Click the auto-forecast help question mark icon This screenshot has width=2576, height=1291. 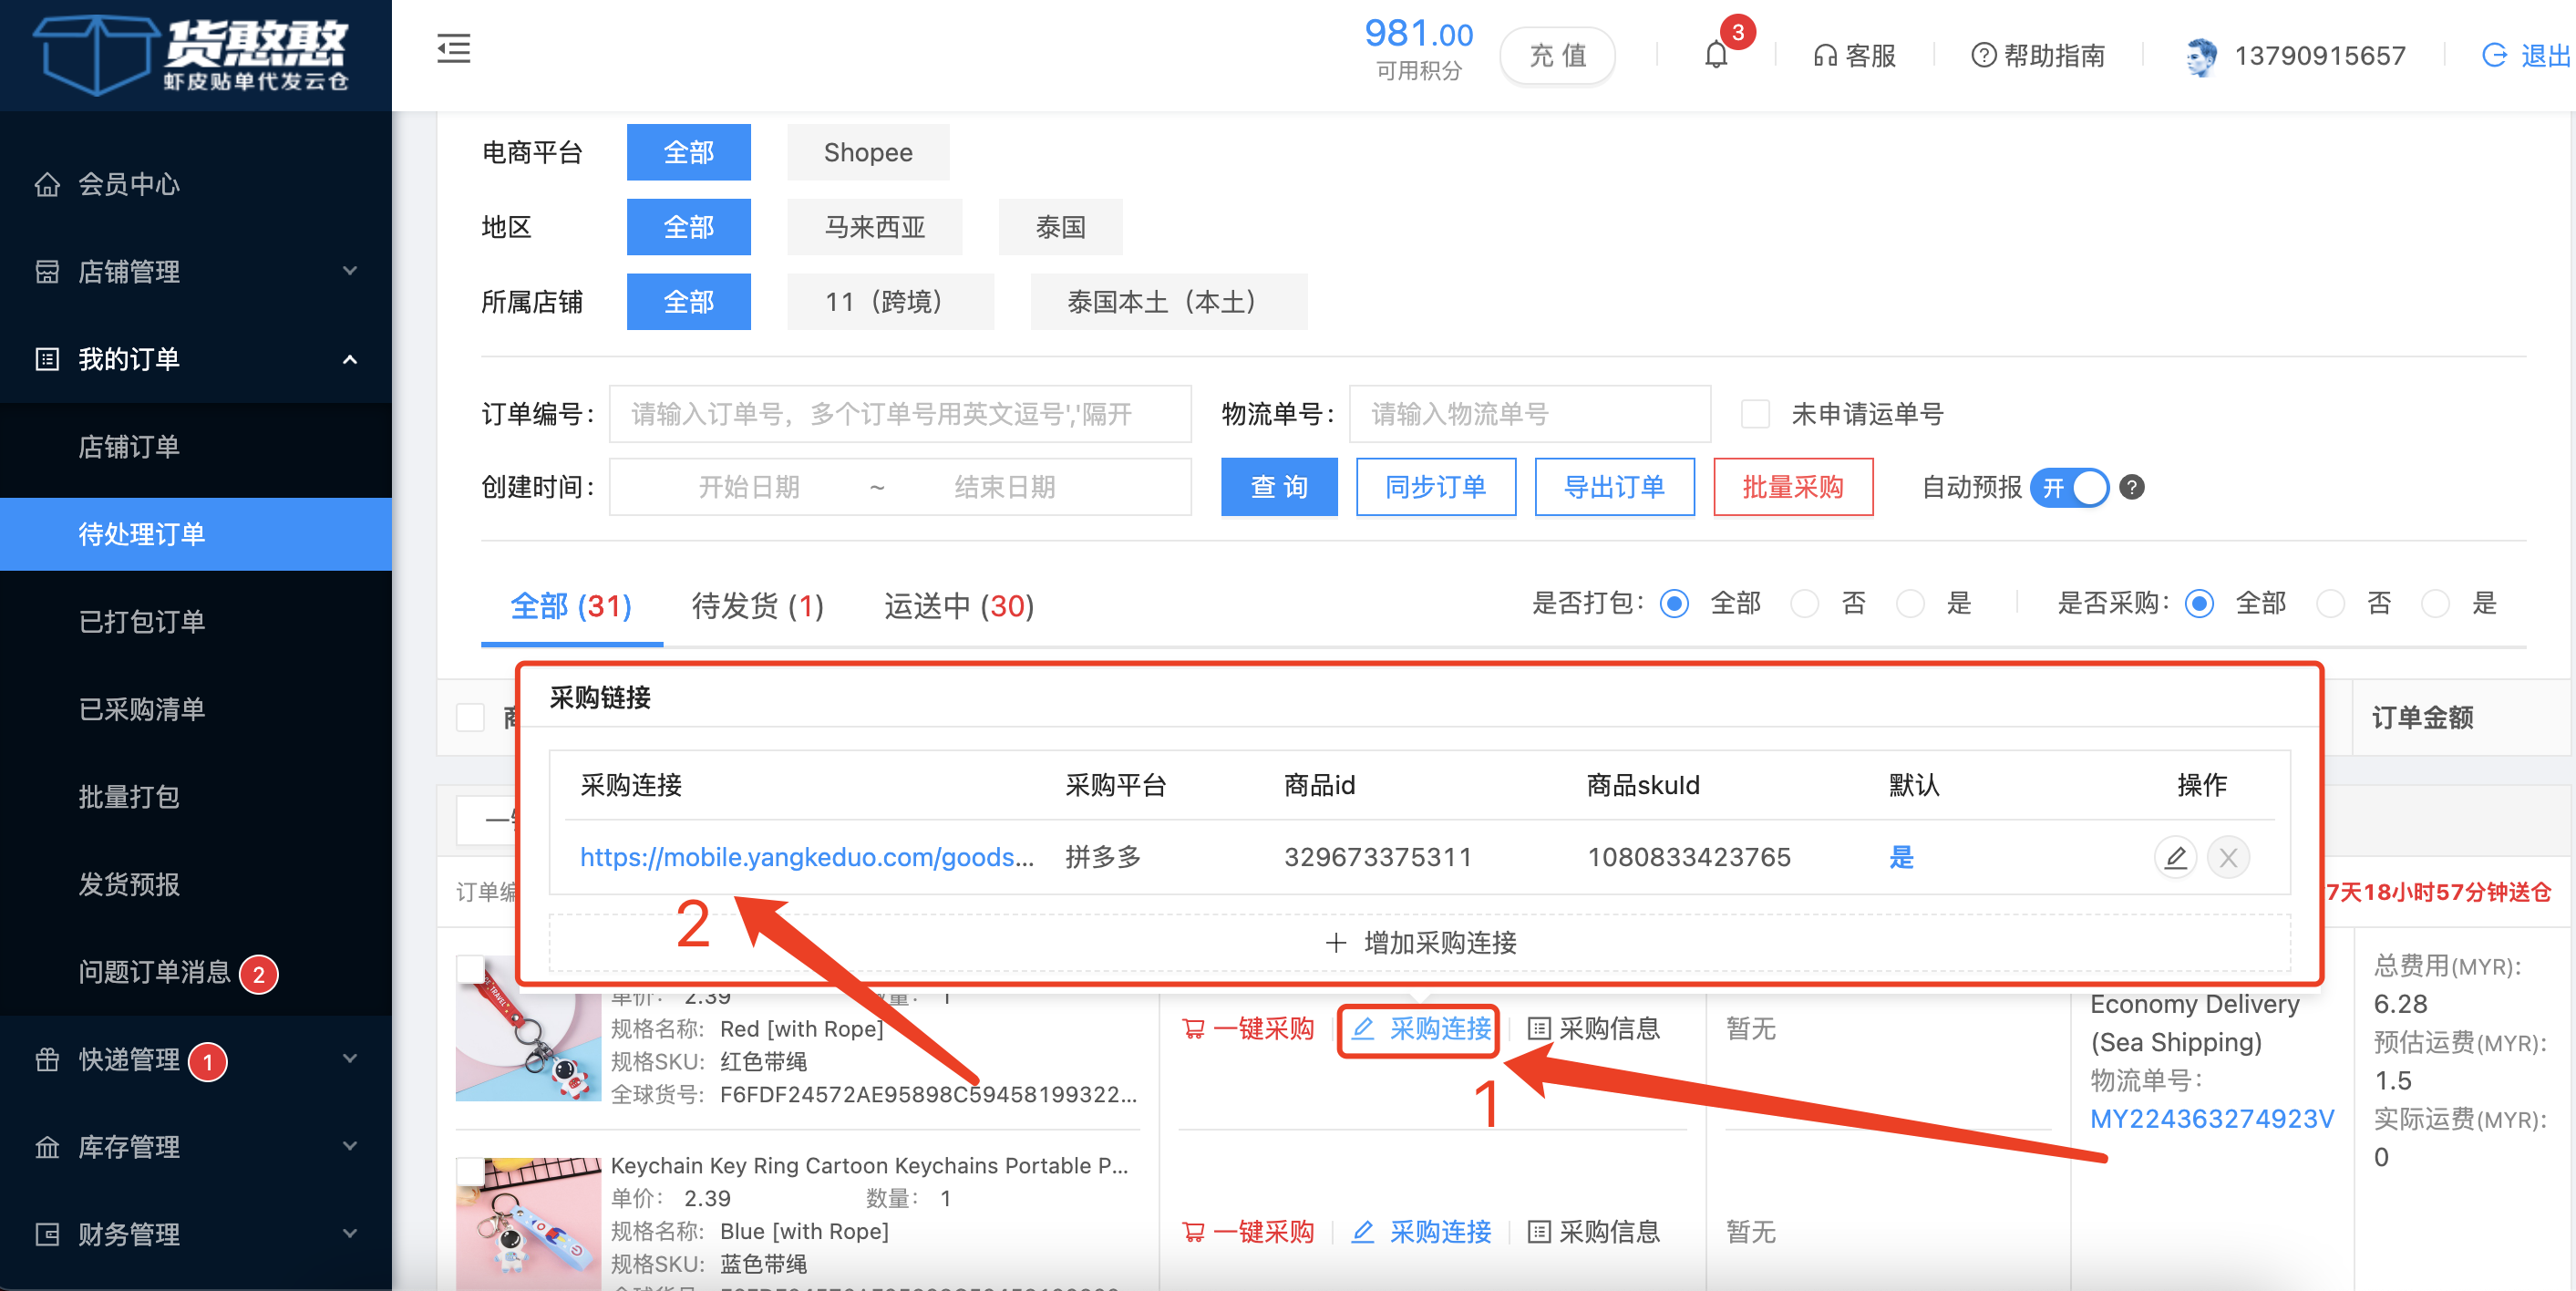click(2131, 487)
